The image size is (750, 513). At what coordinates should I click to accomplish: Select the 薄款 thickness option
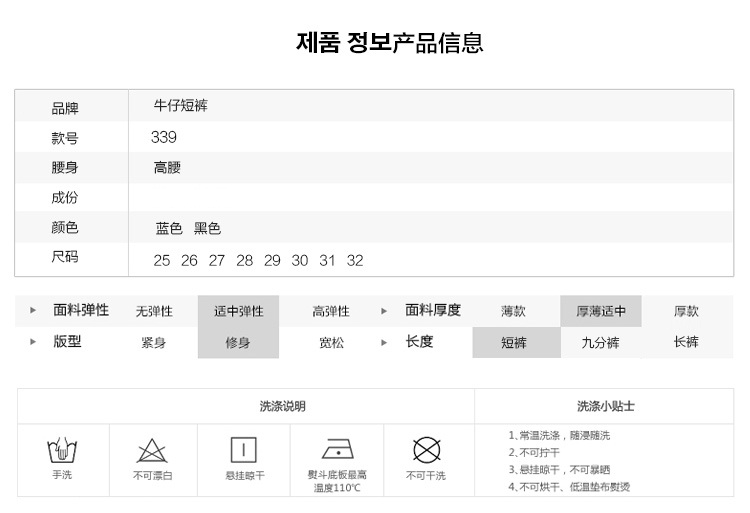pyautogui.click(x=513, y=312)
